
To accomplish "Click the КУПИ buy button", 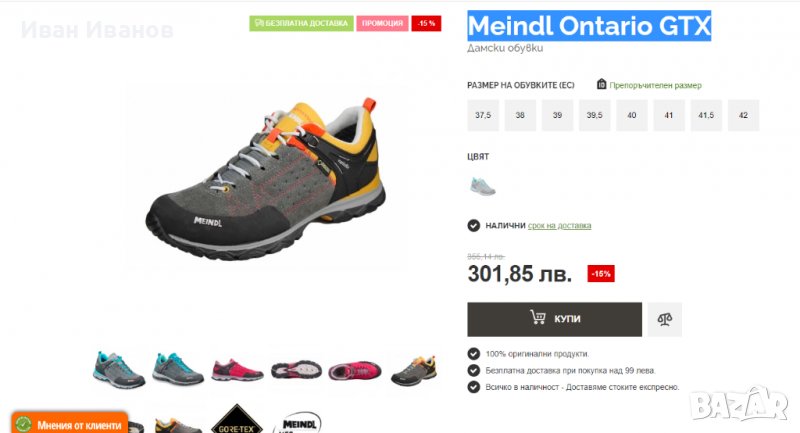I will coord(555,319).
